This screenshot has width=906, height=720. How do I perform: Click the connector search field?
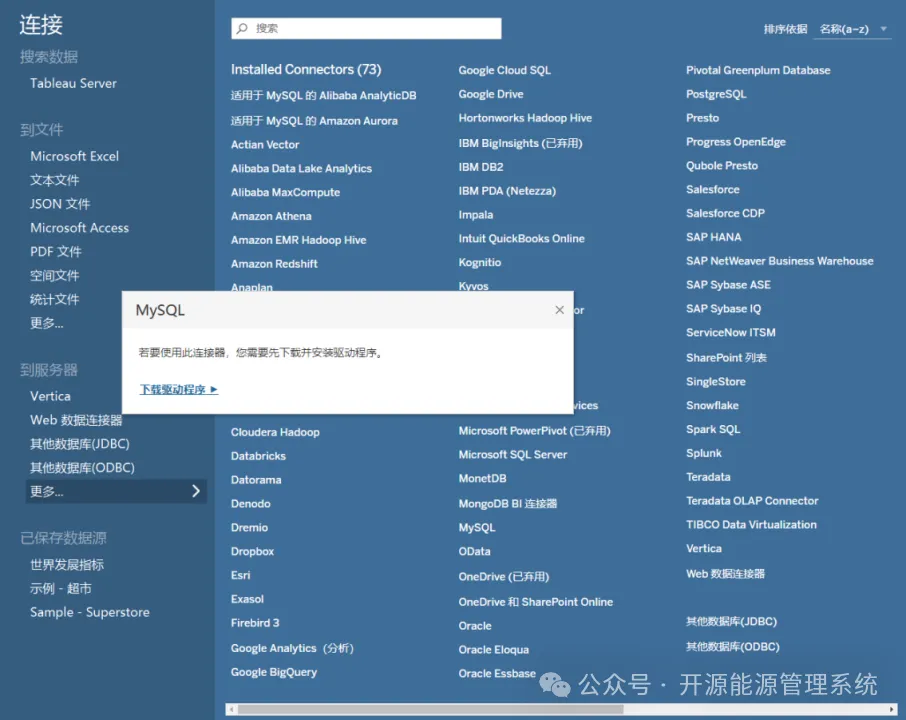click(366, 28)
